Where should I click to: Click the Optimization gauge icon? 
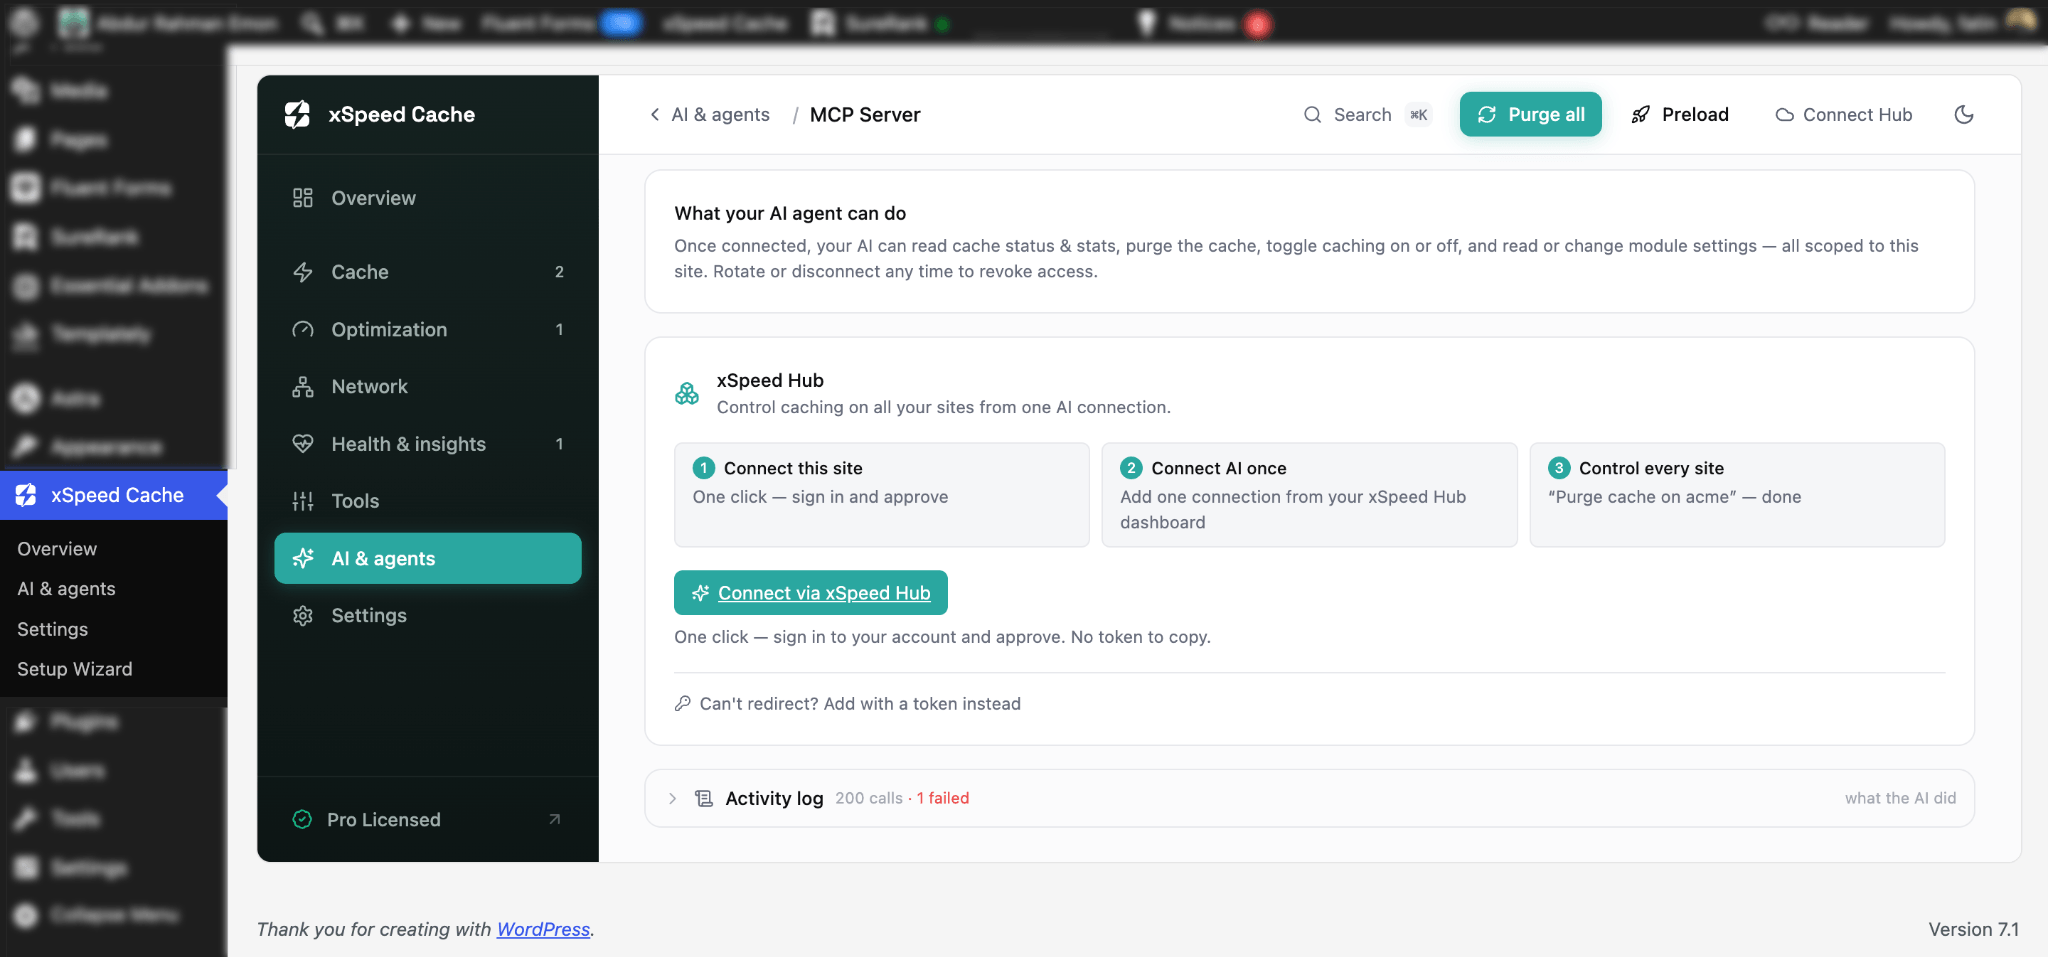point(303,329)
